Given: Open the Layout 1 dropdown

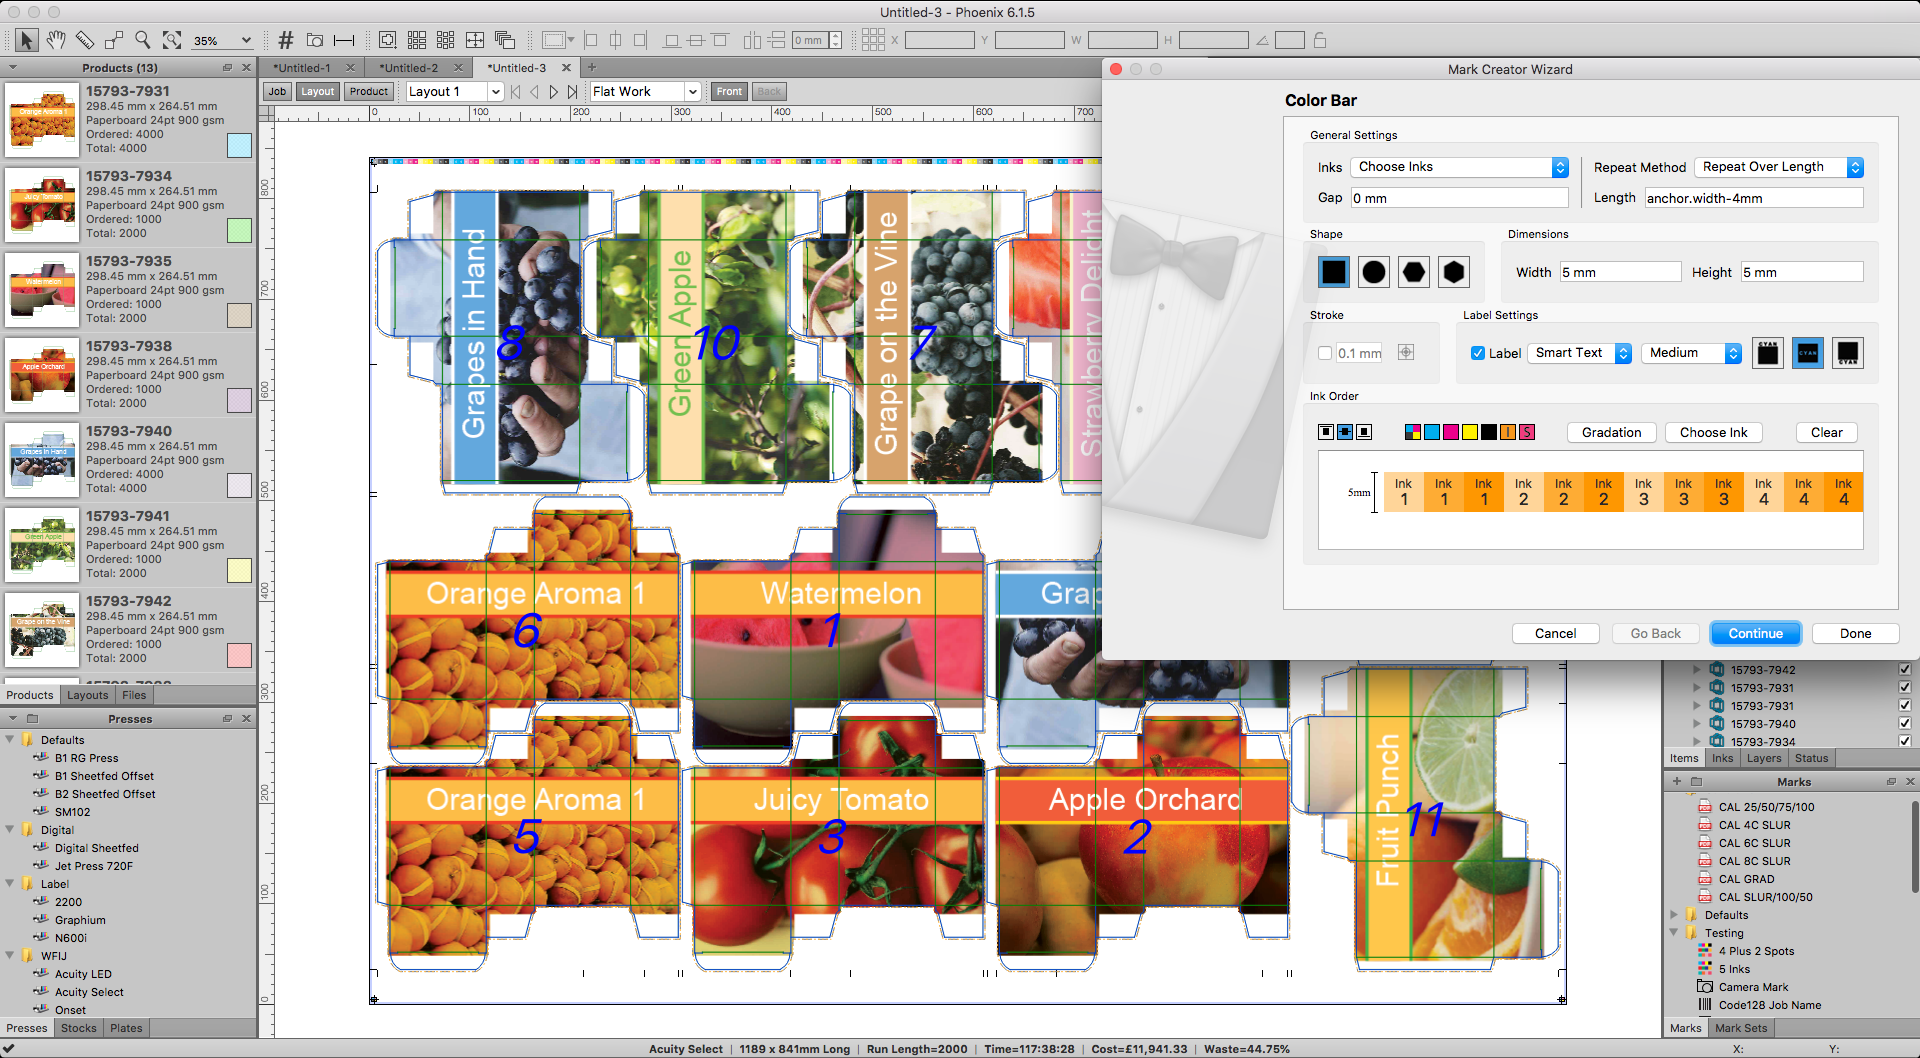Looking at the screenshot, I should click(x=454, y=91).
